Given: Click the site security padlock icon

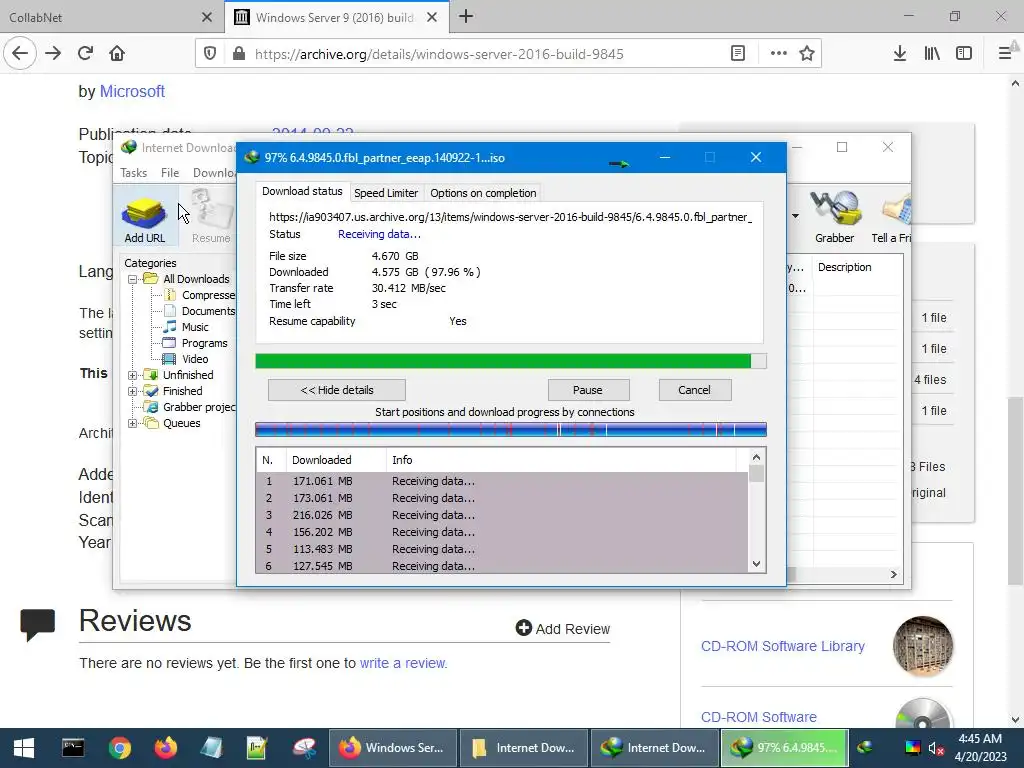Looking at the screenshot, I should (x=239, y=54).
